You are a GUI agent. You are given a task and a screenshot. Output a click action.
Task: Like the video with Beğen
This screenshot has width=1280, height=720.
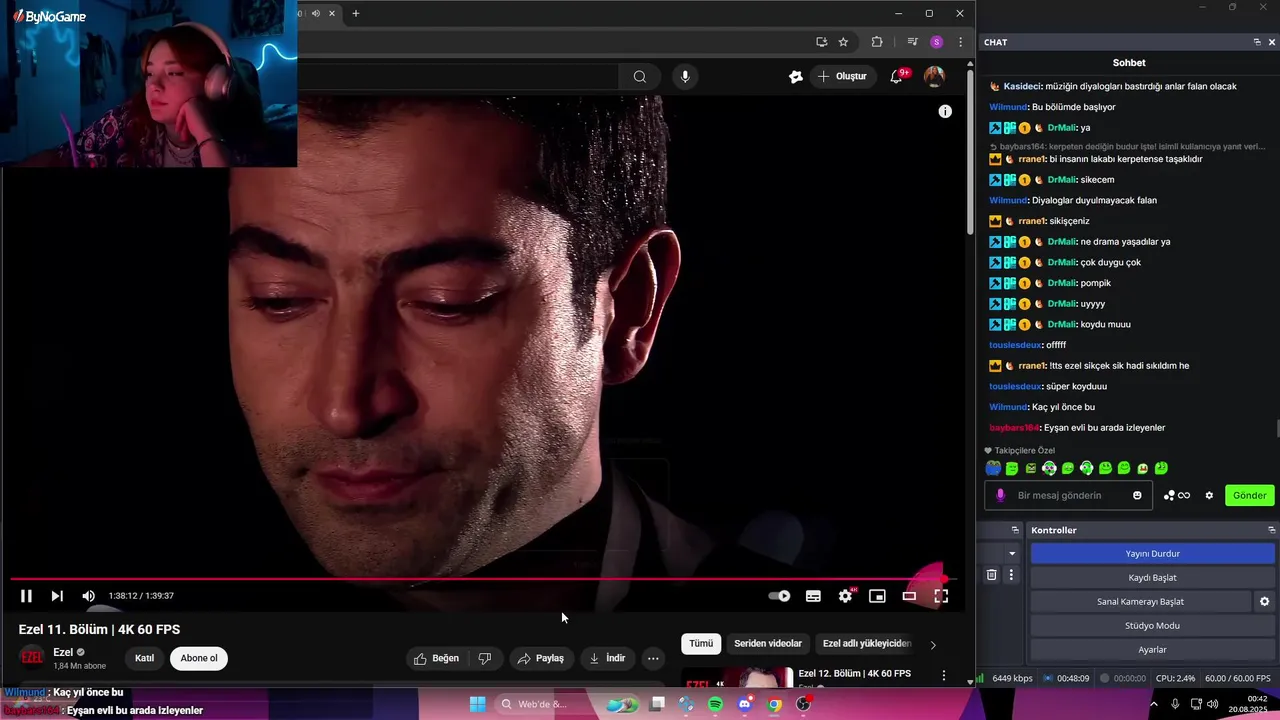click(436, 658)
